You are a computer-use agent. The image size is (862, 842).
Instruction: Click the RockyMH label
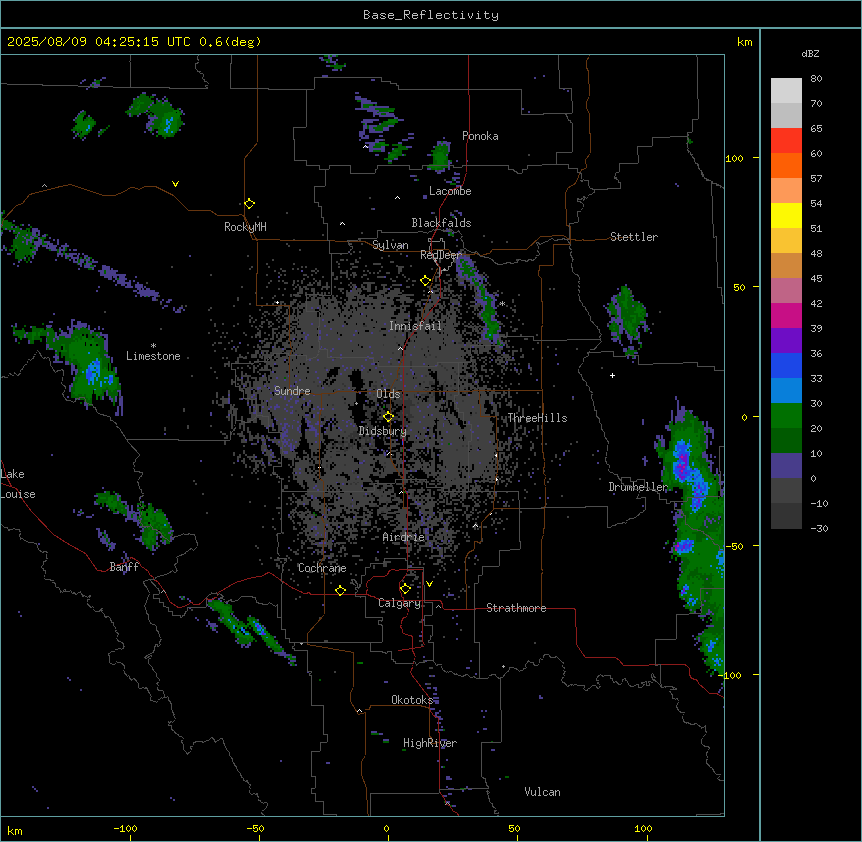tap(245, 227)
